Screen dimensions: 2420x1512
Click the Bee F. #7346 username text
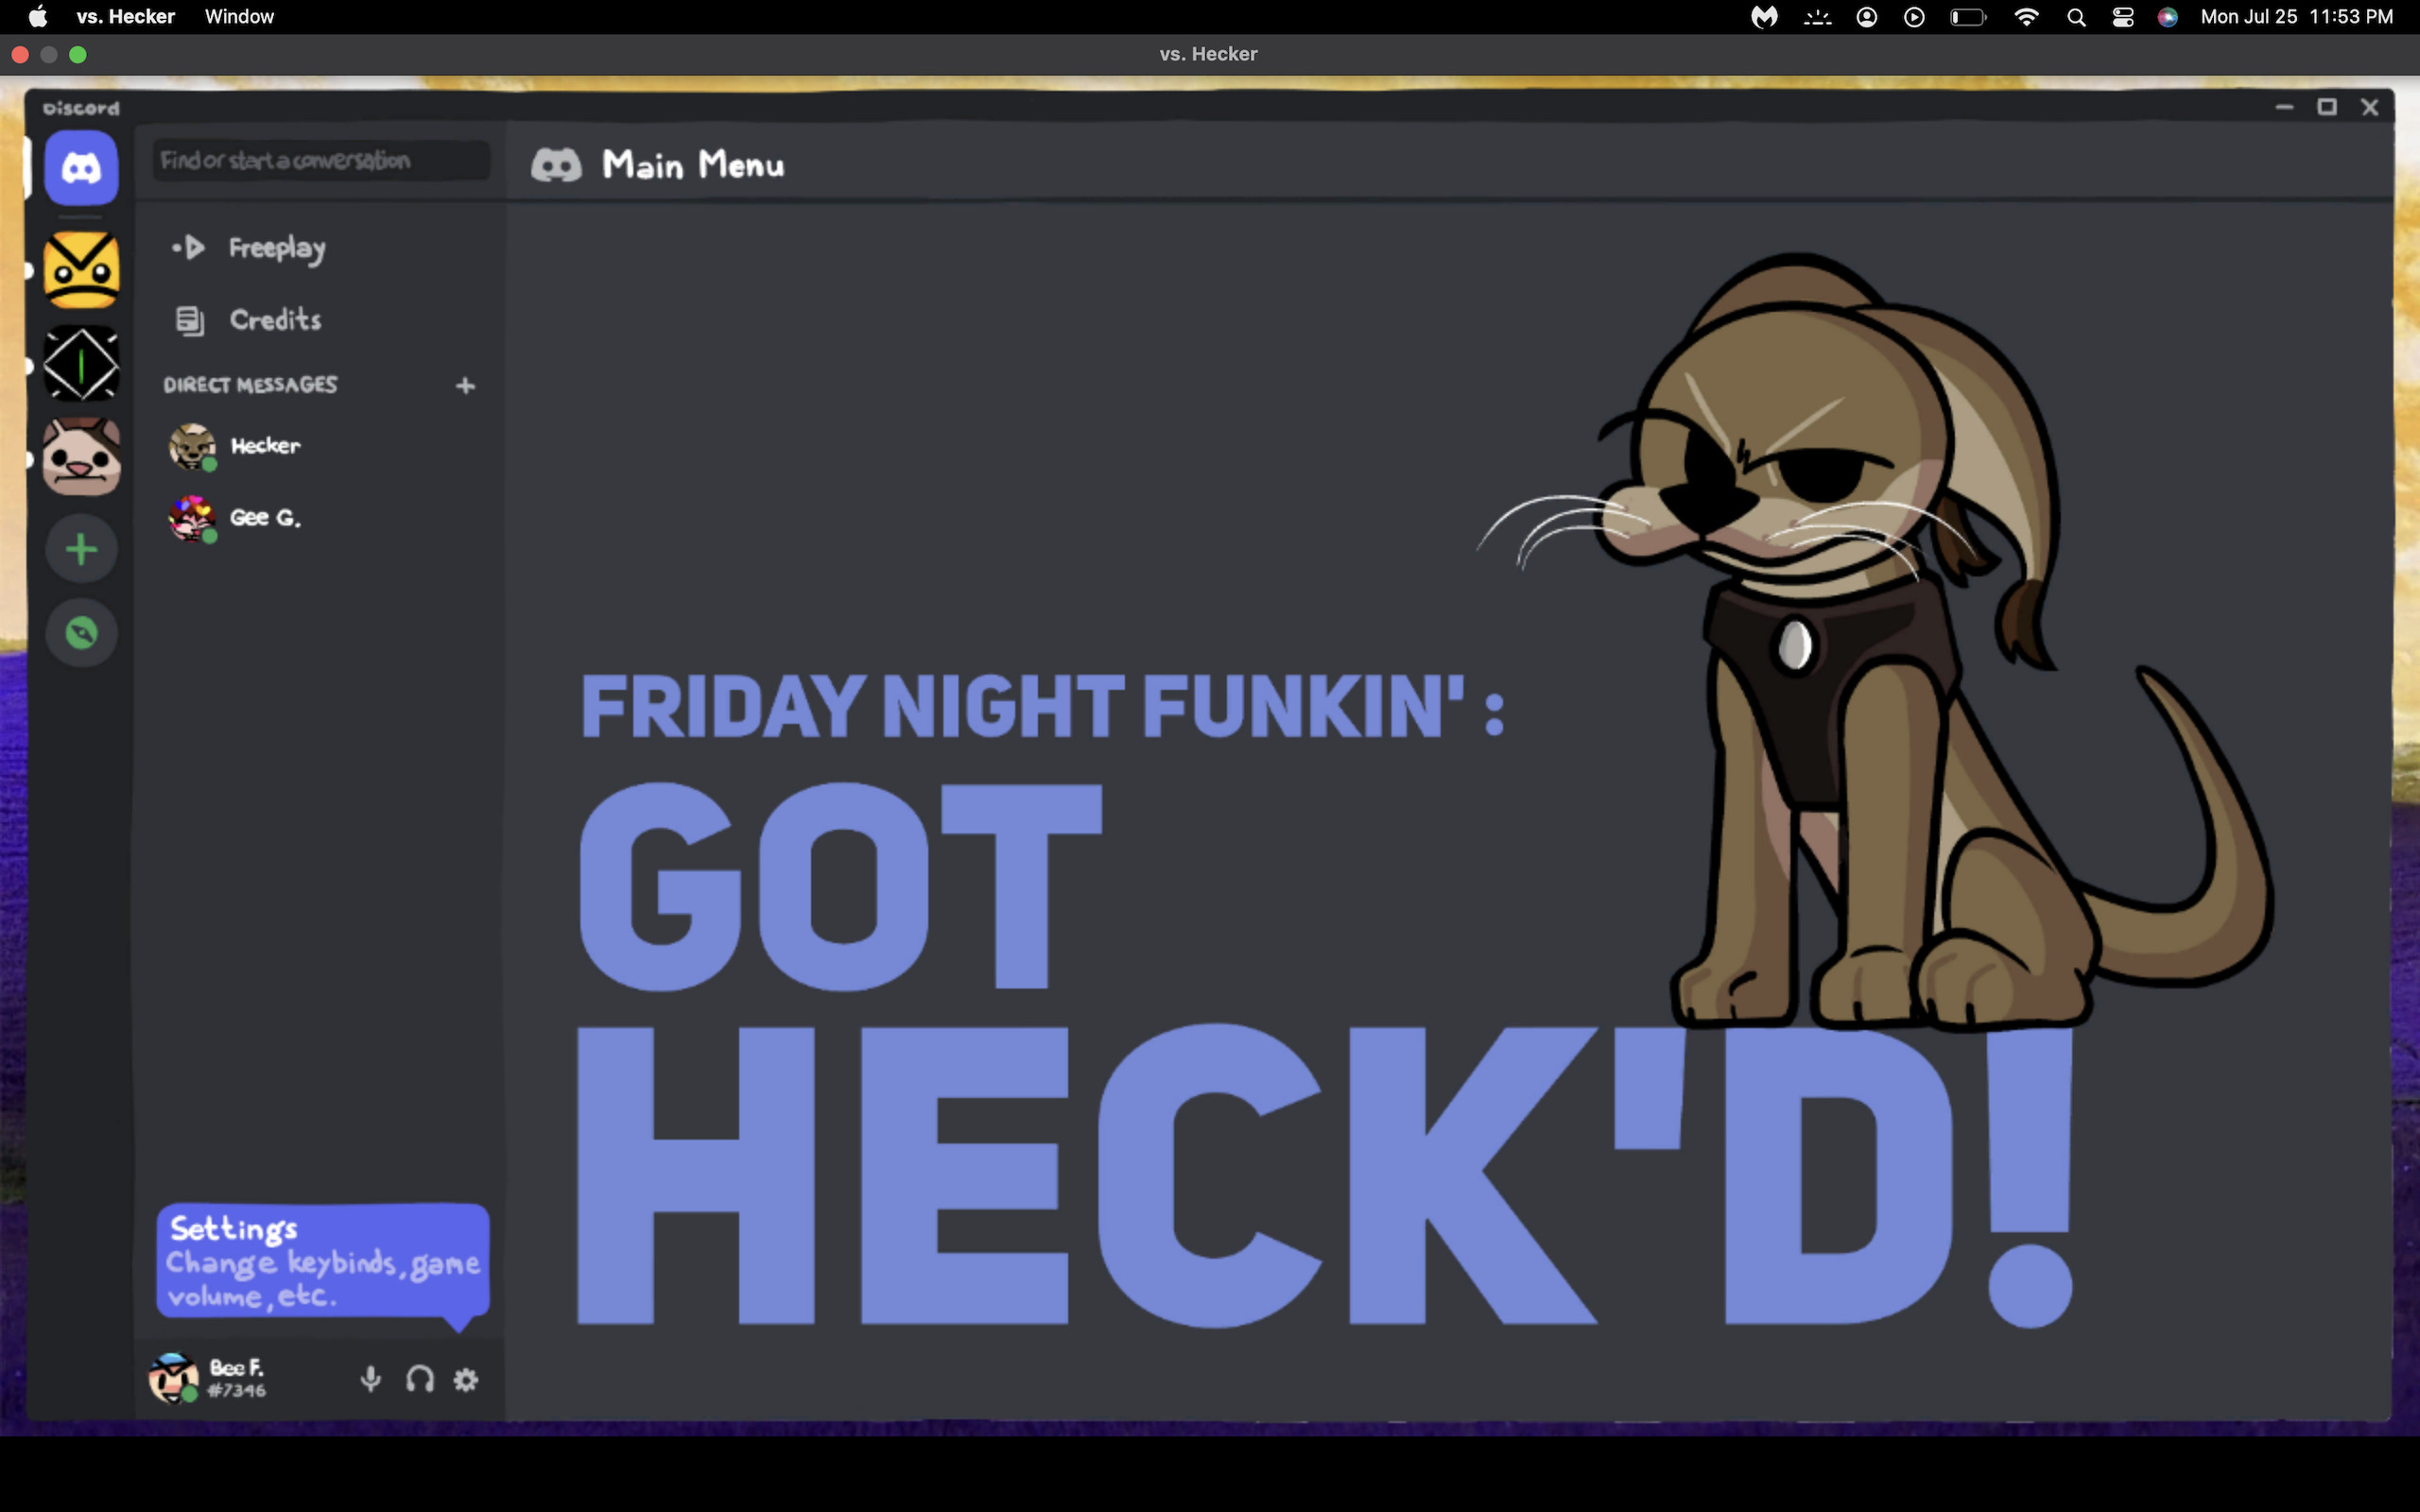tap(237, 1378)
